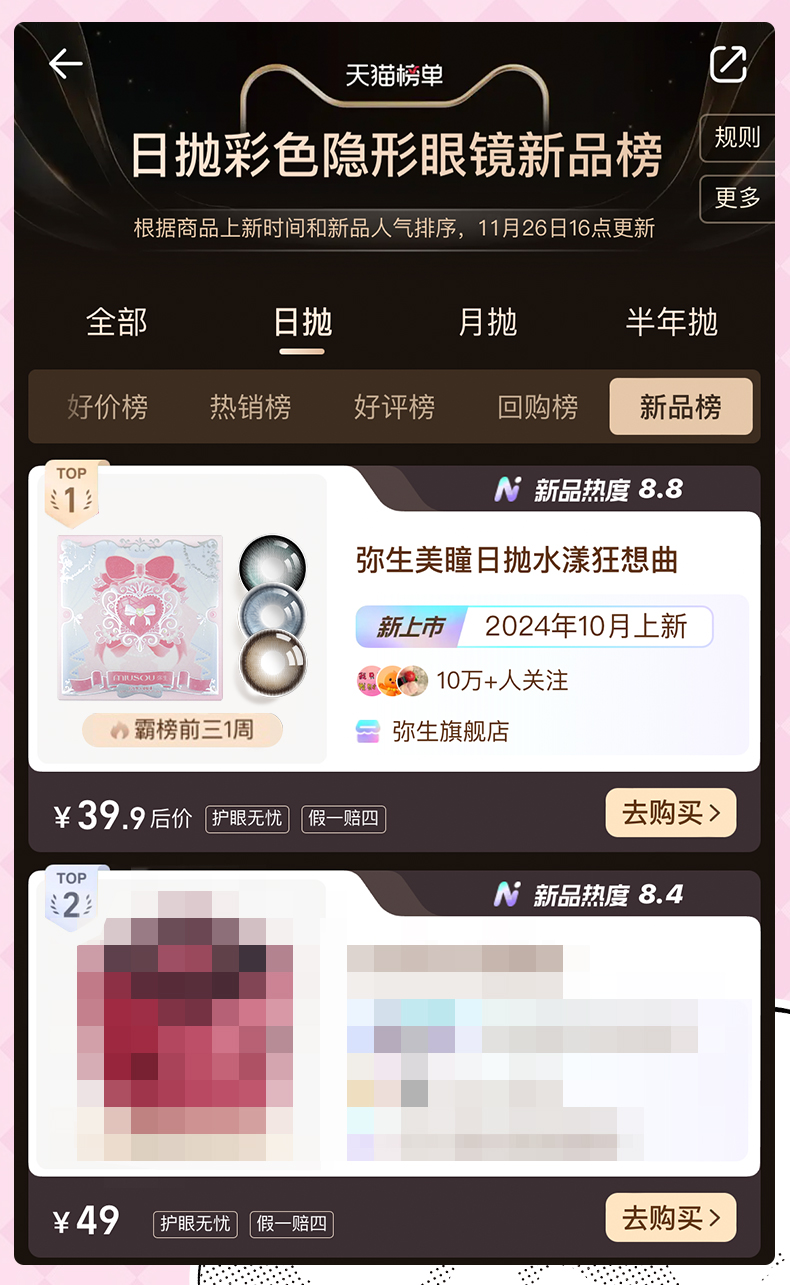Tap the TOP 1 rank badge
The width and height of the screenshot is (790, 1285).
(71, 492)
